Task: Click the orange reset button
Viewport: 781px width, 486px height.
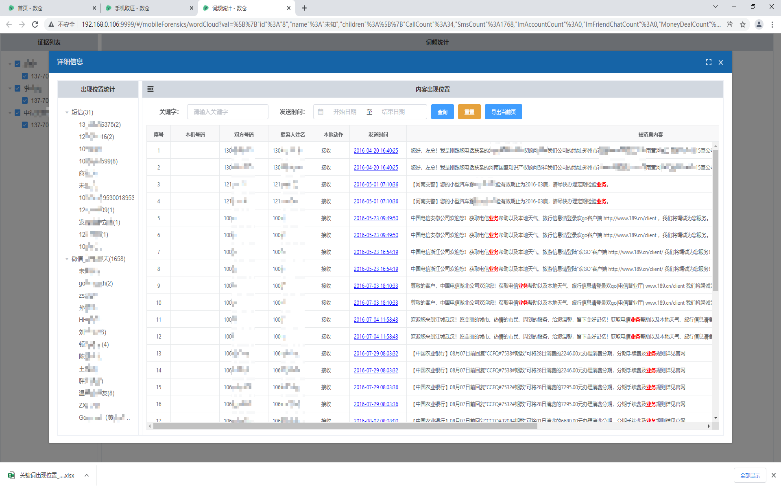Action: click(469, 112)
